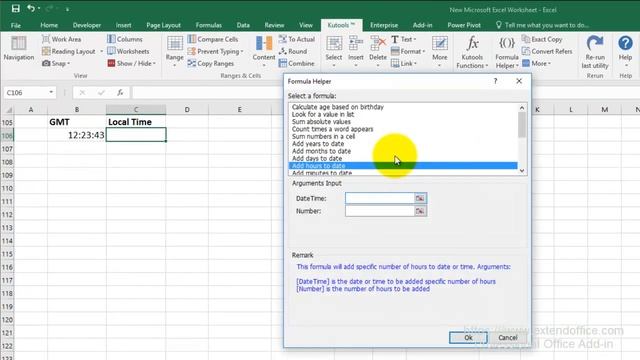The height and width of the screenshot is (360, 640).
Task: Cancel the Formula Helper dialog
Action: pyautogui.click(x=507, y=338)
